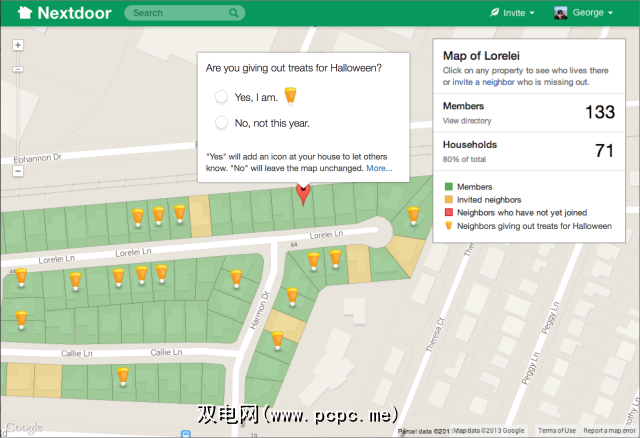This screenshot has width=640, height=438.
Task: Click leftmost of three candy corns above Lorelei Ln
Action: click(138, 218)
